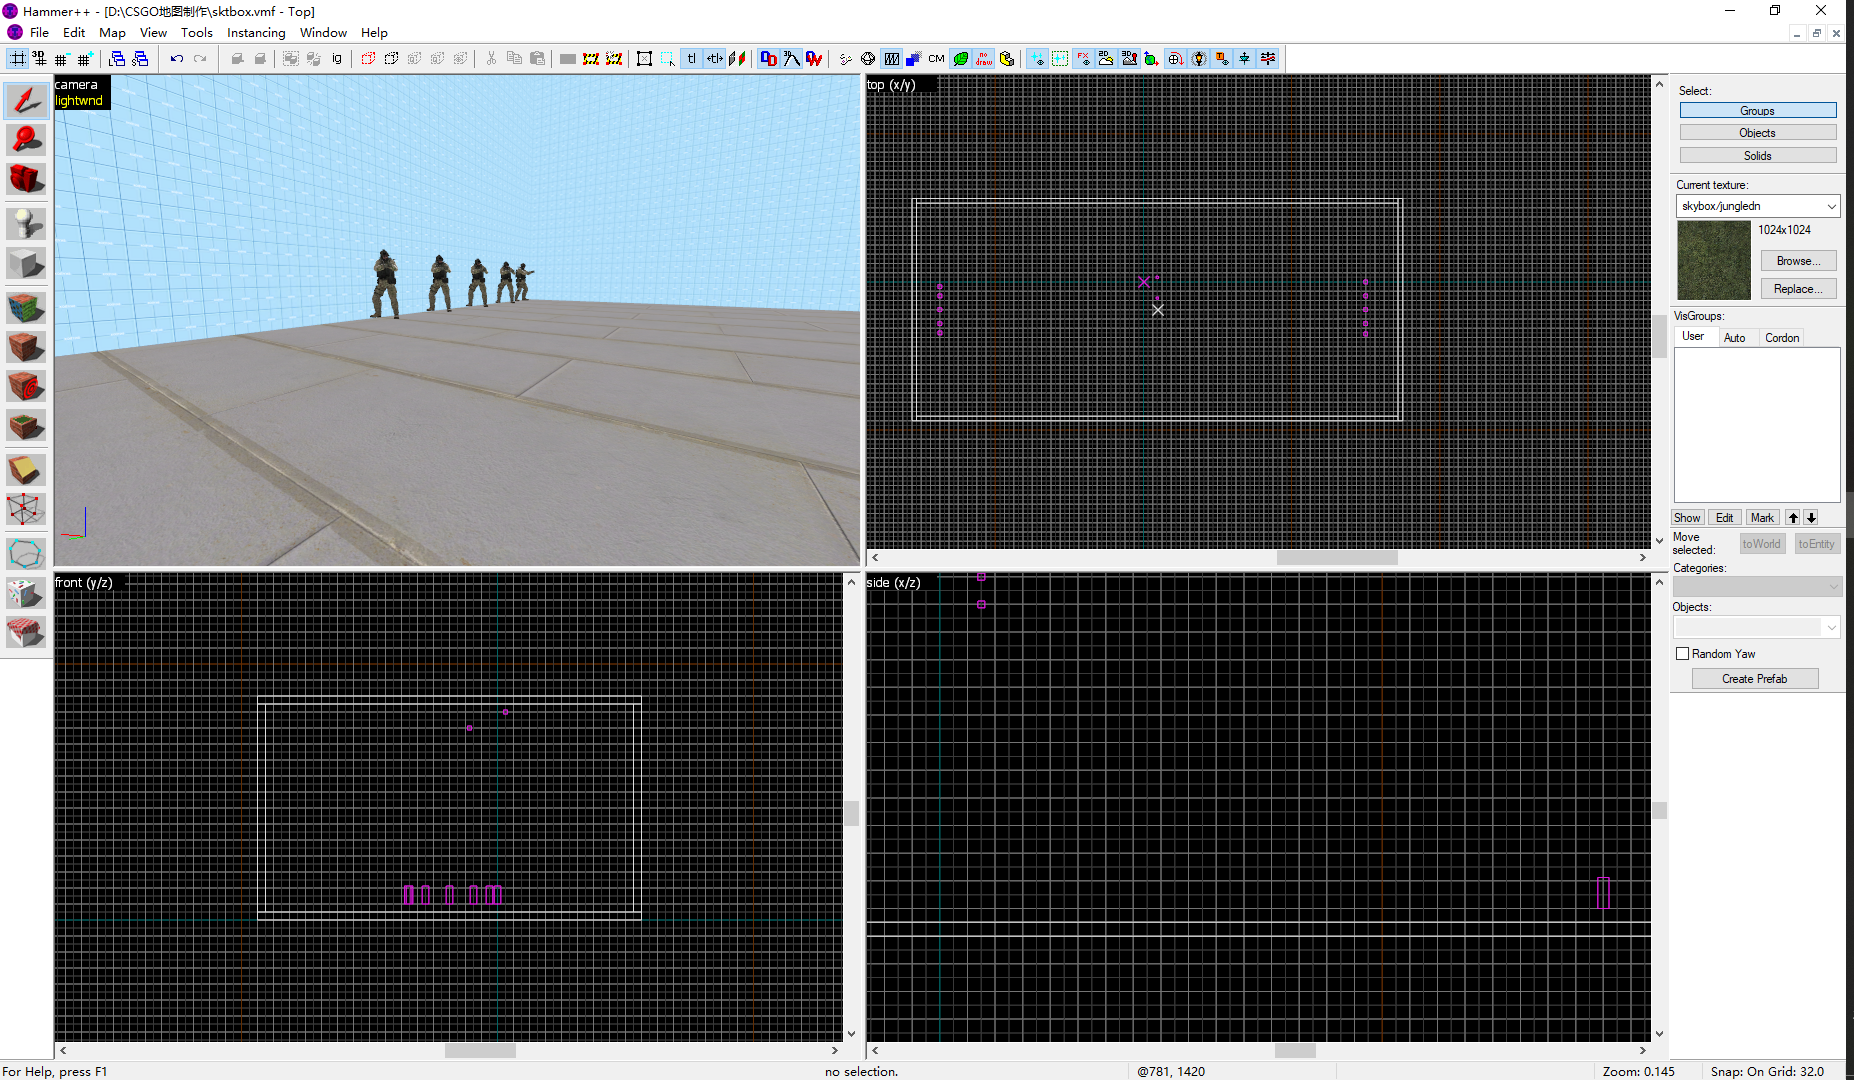
Task: Click the VisGroups move up arrow
Action: pyautogui.click(x=1793, y=518)
